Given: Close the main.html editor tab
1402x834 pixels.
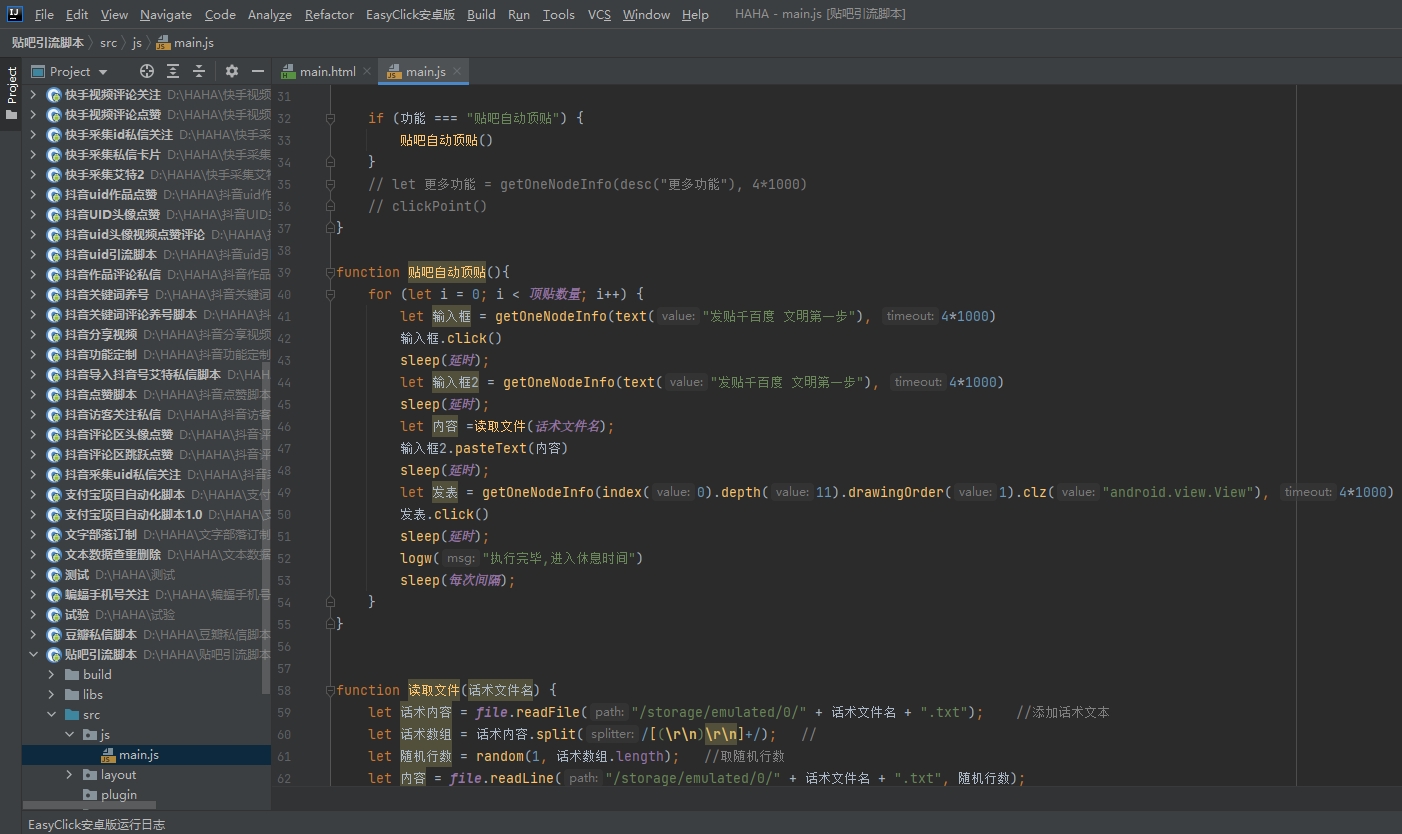Looking at the screenshot, I should (367, 71).
